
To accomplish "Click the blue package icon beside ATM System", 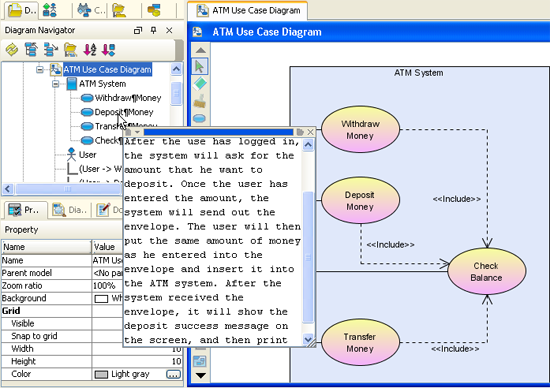I will [72, 84].
